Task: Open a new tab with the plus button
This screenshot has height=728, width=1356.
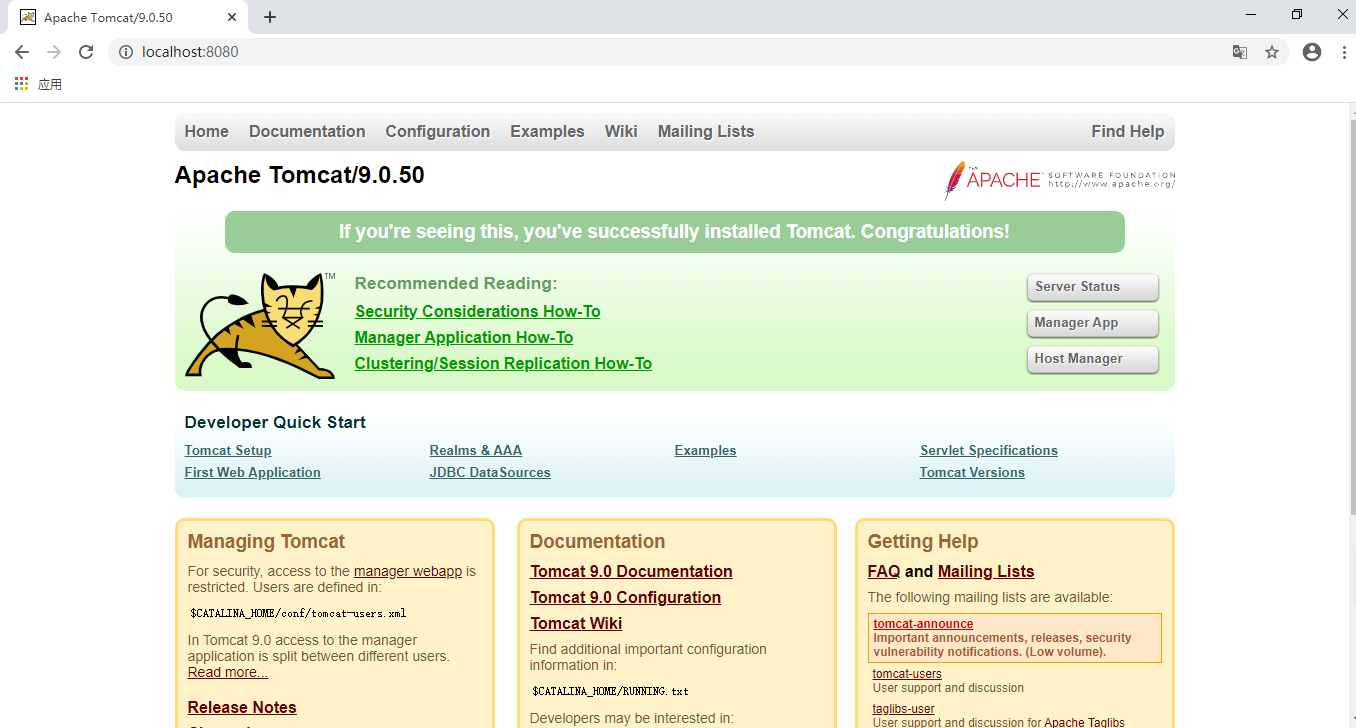Action: click(x=270, y=17)
